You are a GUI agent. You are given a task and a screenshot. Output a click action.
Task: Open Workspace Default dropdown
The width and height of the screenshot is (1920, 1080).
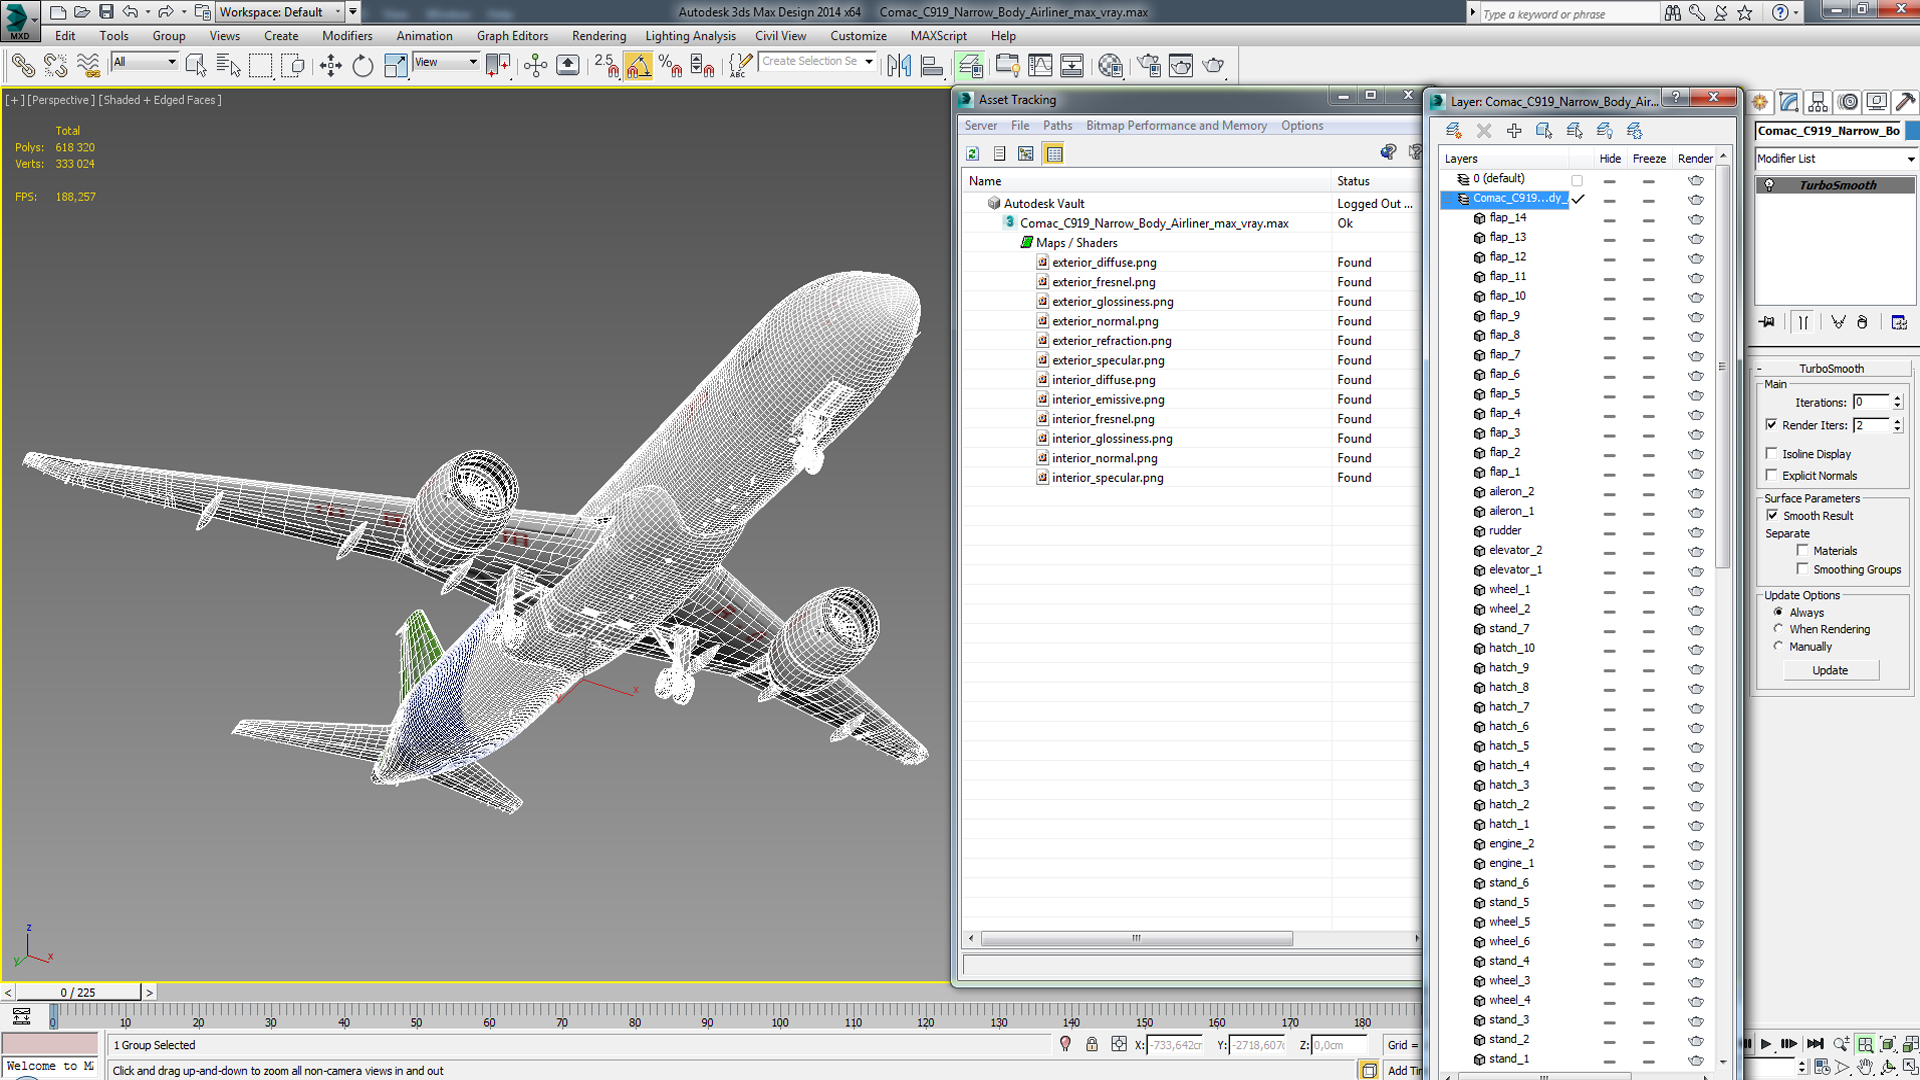(x=280, y=12)
